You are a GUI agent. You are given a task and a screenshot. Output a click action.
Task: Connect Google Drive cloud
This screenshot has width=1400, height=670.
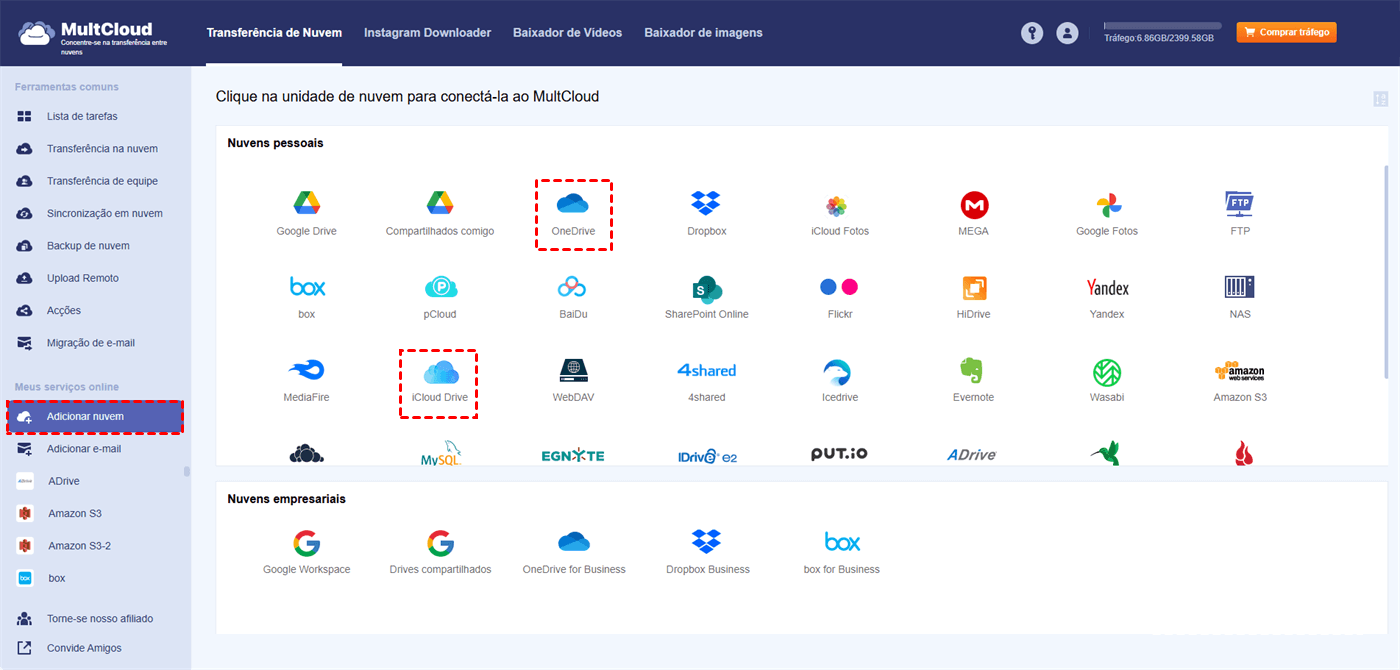(x=306, y=213)
